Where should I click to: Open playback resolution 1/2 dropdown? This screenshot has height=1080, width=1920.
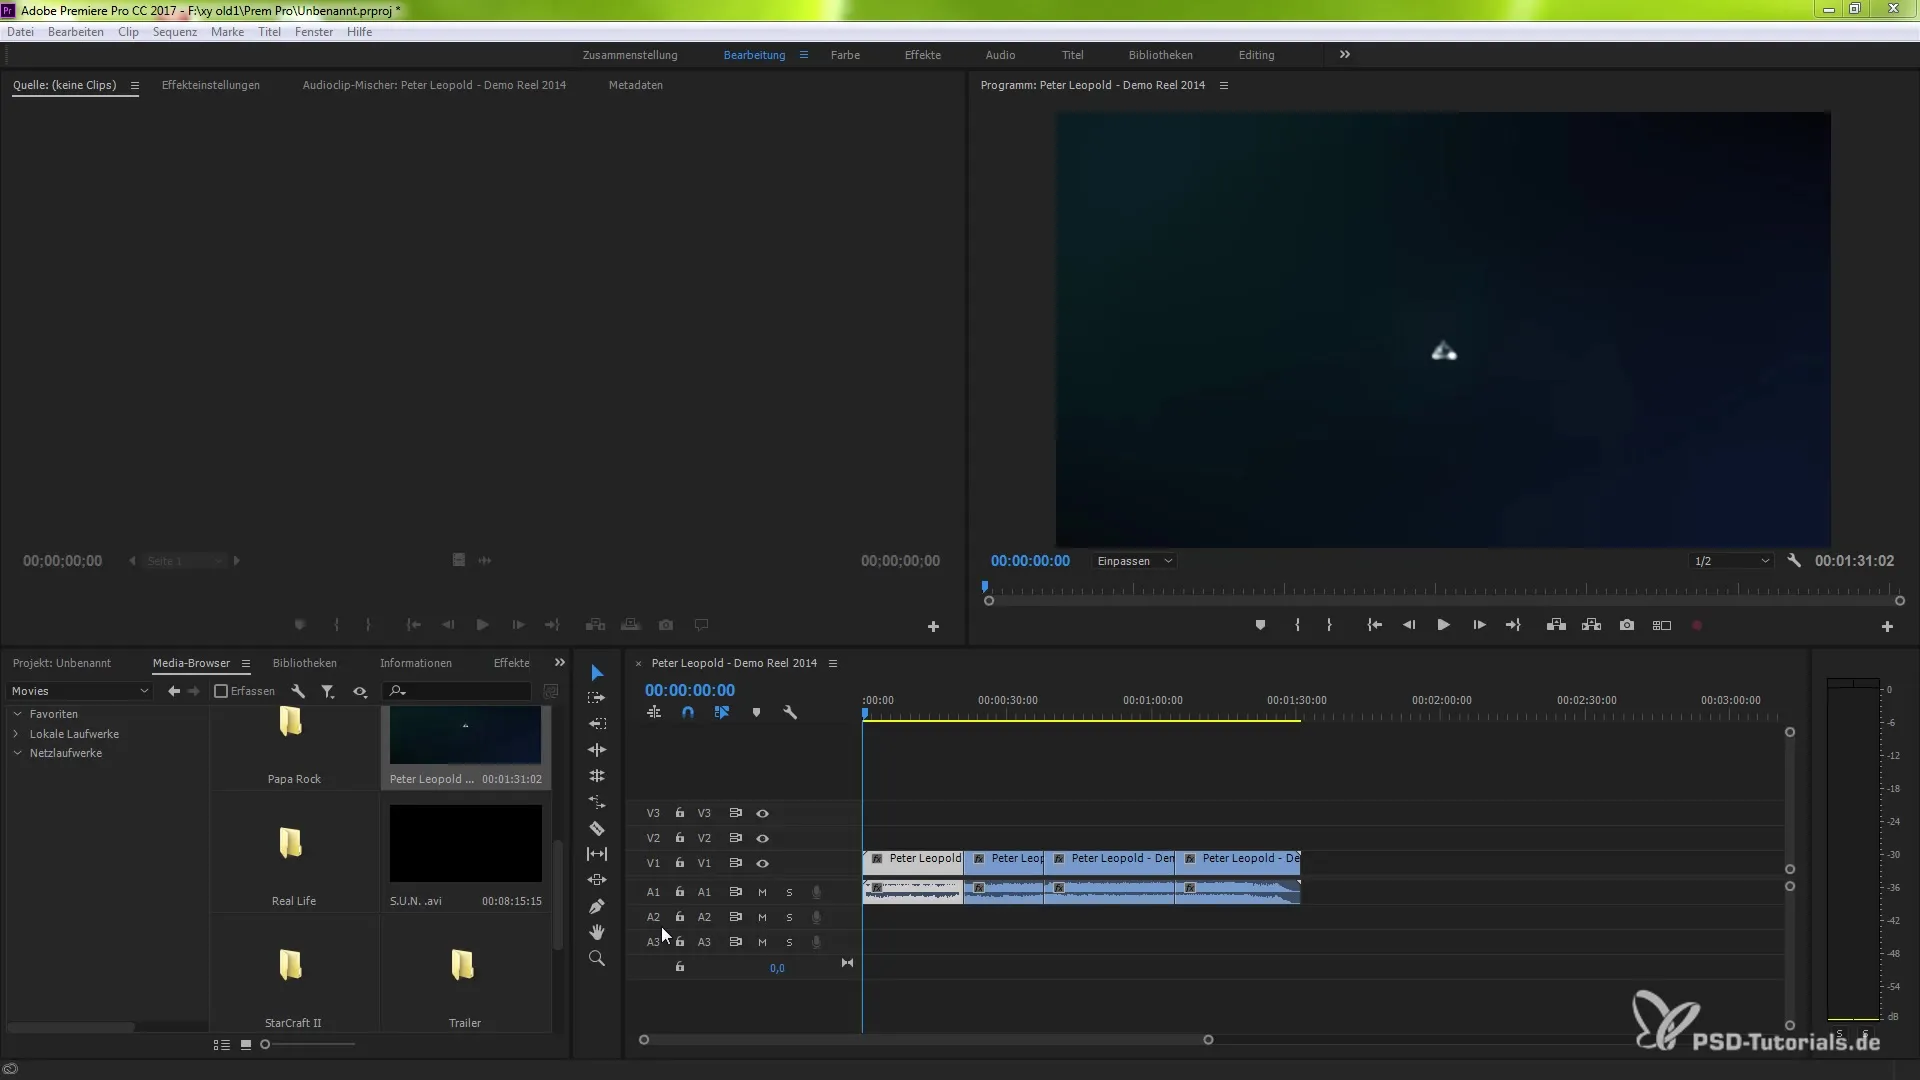[1731, 561]
